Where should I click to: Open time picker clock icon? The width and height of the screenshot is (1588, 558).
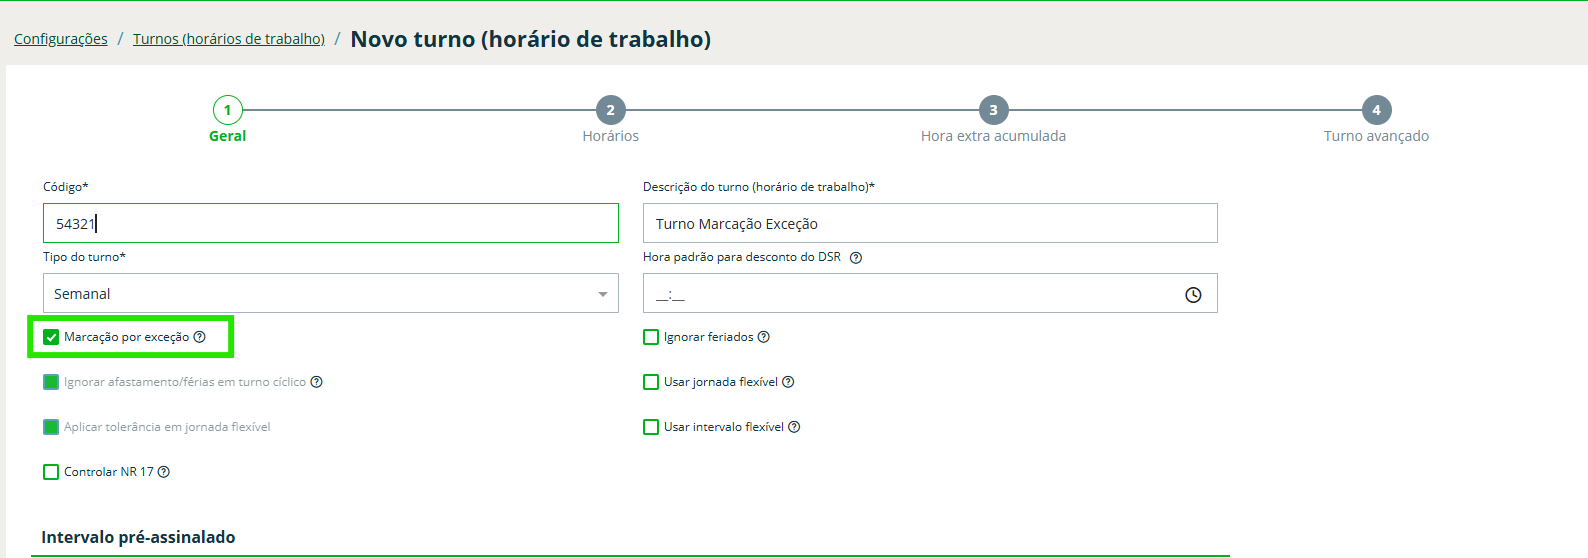[1193, 294]
